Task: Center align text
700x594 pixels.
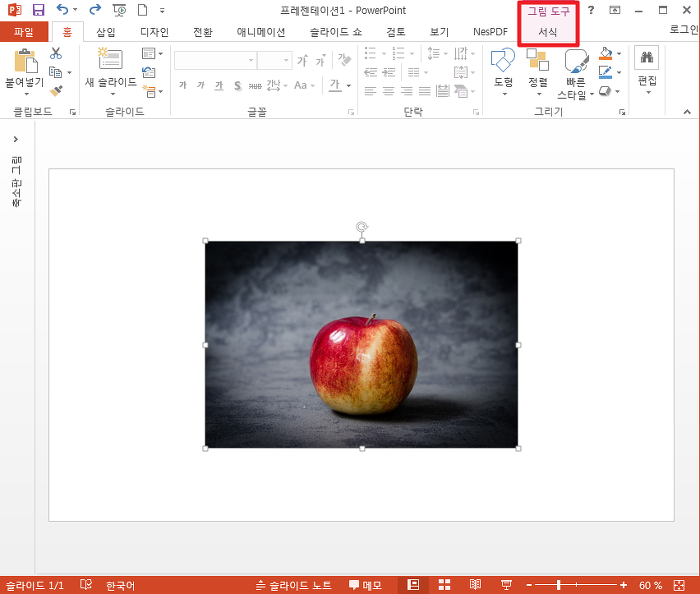Action: 388,91
